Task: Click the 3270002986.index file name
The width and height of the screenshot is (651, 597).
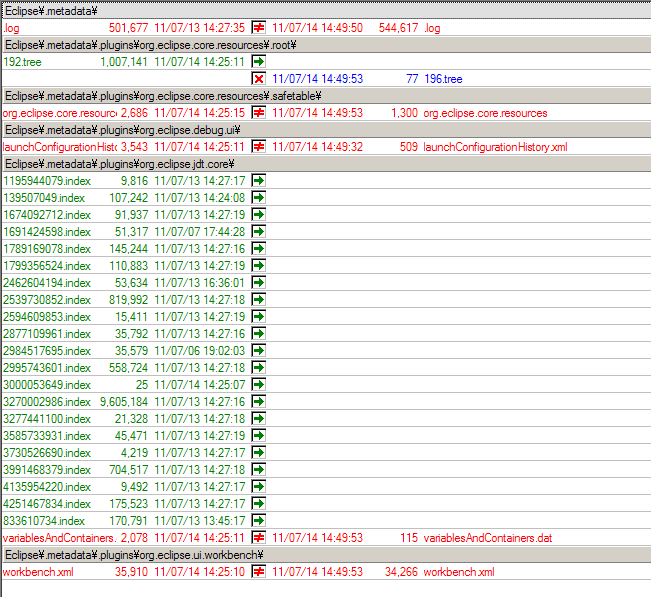Action: tap(47, 402)
